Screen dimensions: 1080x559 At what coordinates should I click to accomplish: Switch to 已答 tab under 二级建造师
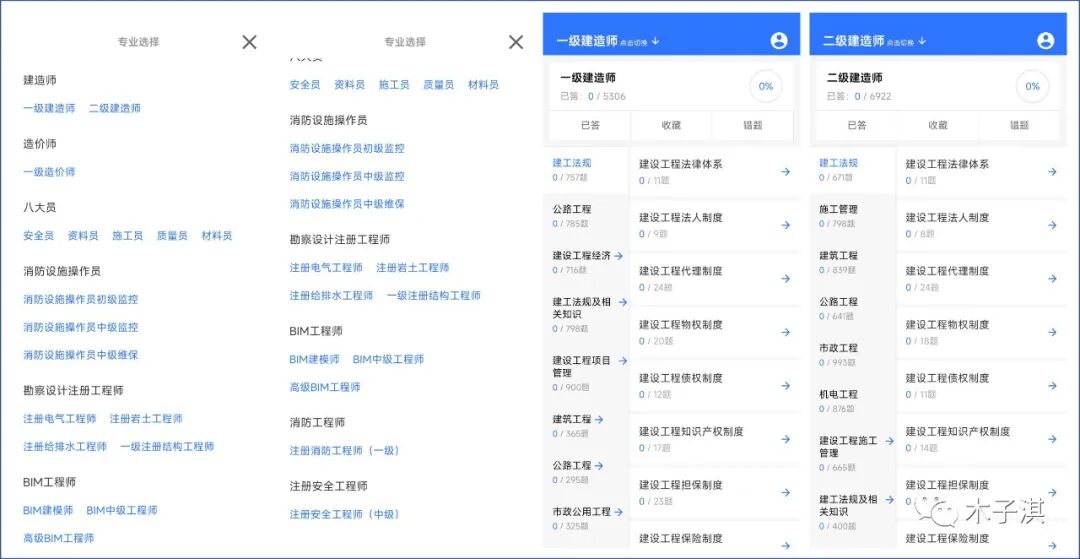tap(856, 125)
